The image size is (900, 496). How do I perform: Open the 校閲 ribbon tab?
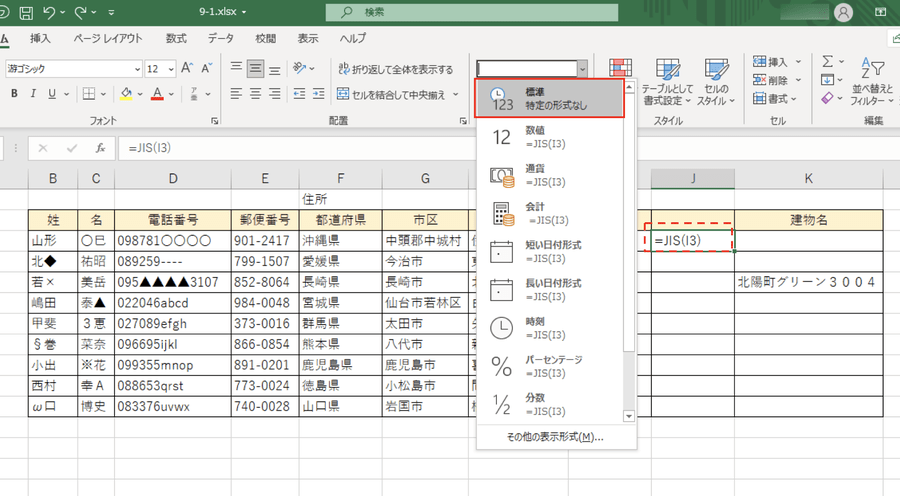pos(265,38)
